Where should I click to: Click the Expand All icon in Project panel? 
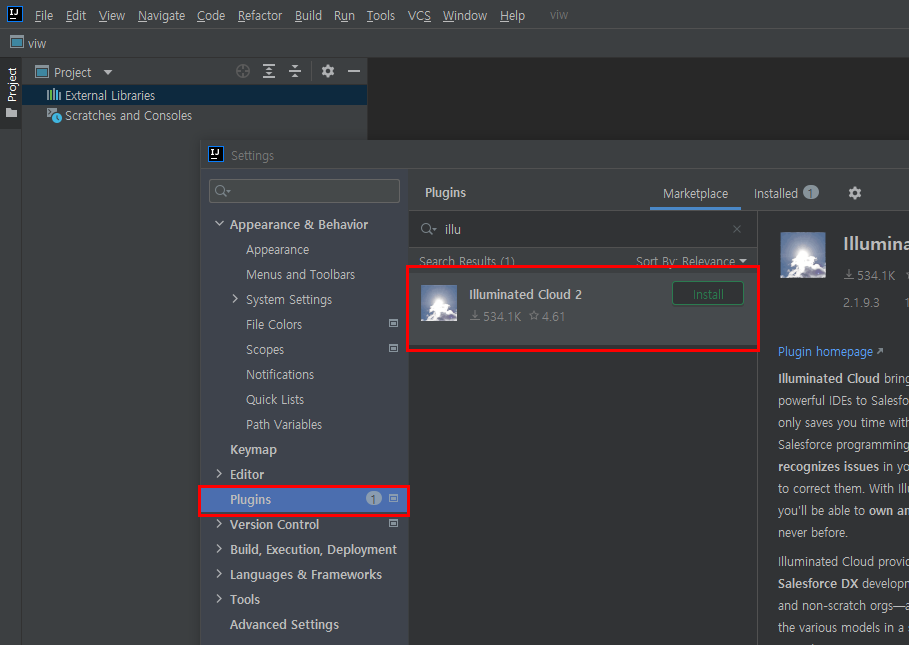point(269,71)
